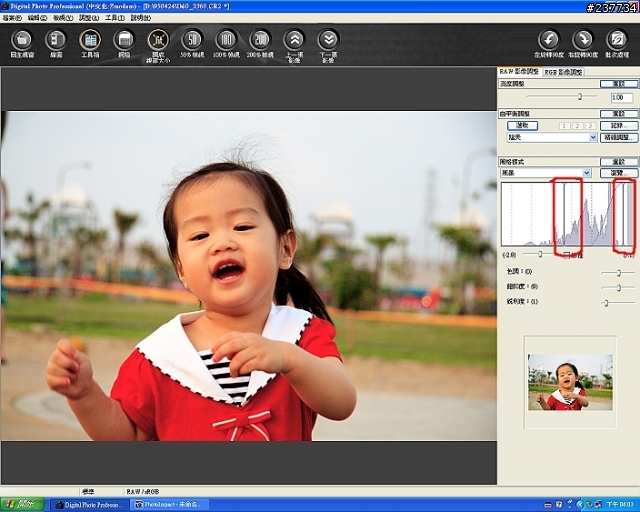Image resolution: width=640 pixels, height=512 pixels.
Task: Click inside the tone curve histogram
Action: click(x=568, y=214)
